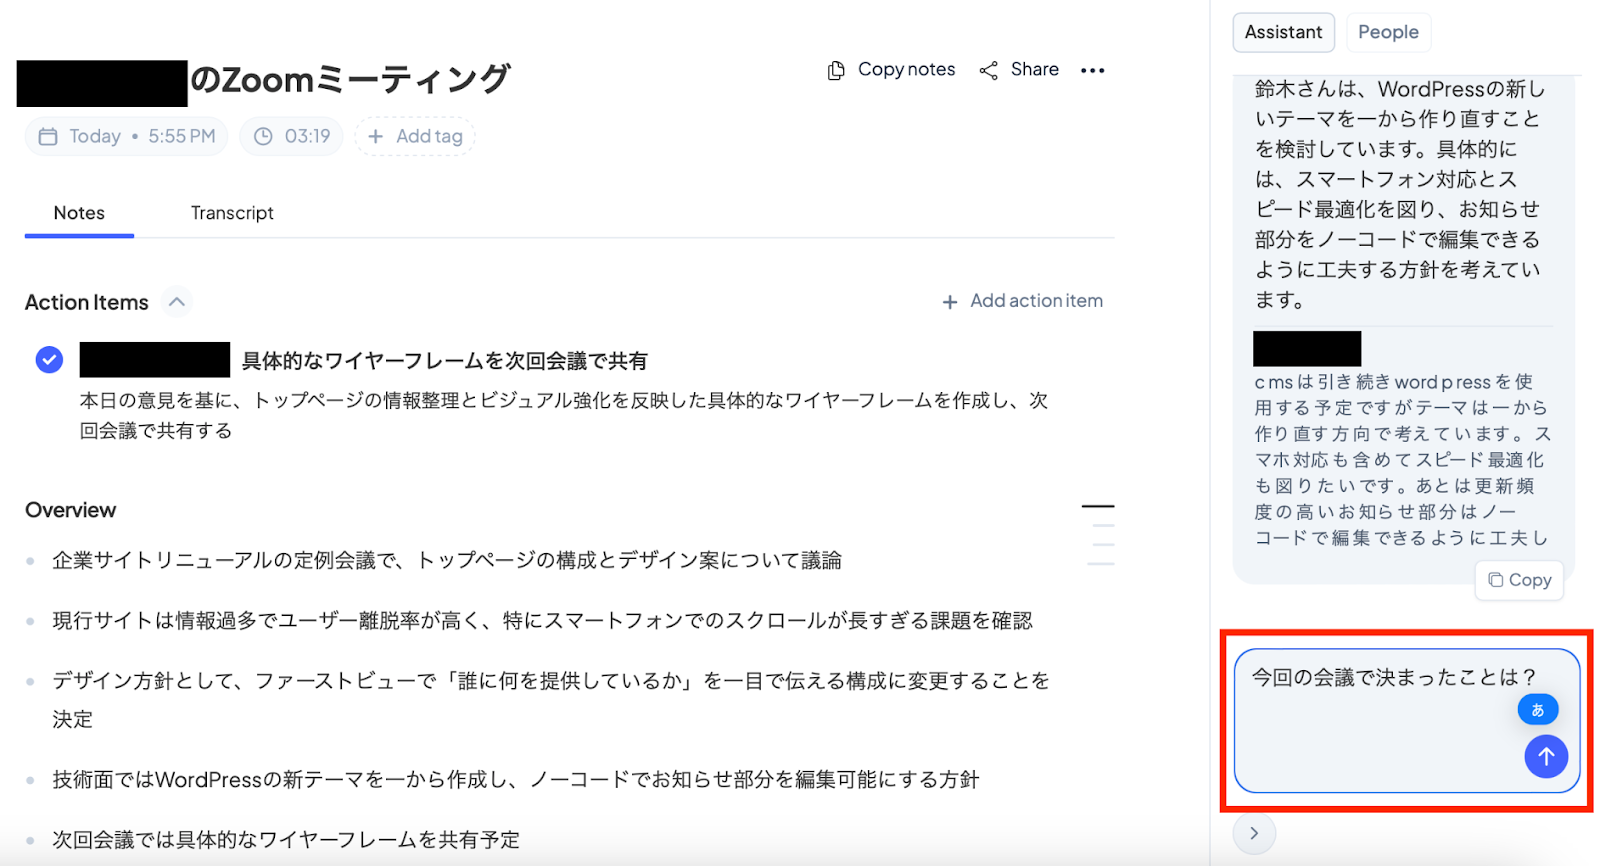The image size is (1600, 866).
Task: Uncheck the wireframe action item checkbox
Action: tap(49, 360)
